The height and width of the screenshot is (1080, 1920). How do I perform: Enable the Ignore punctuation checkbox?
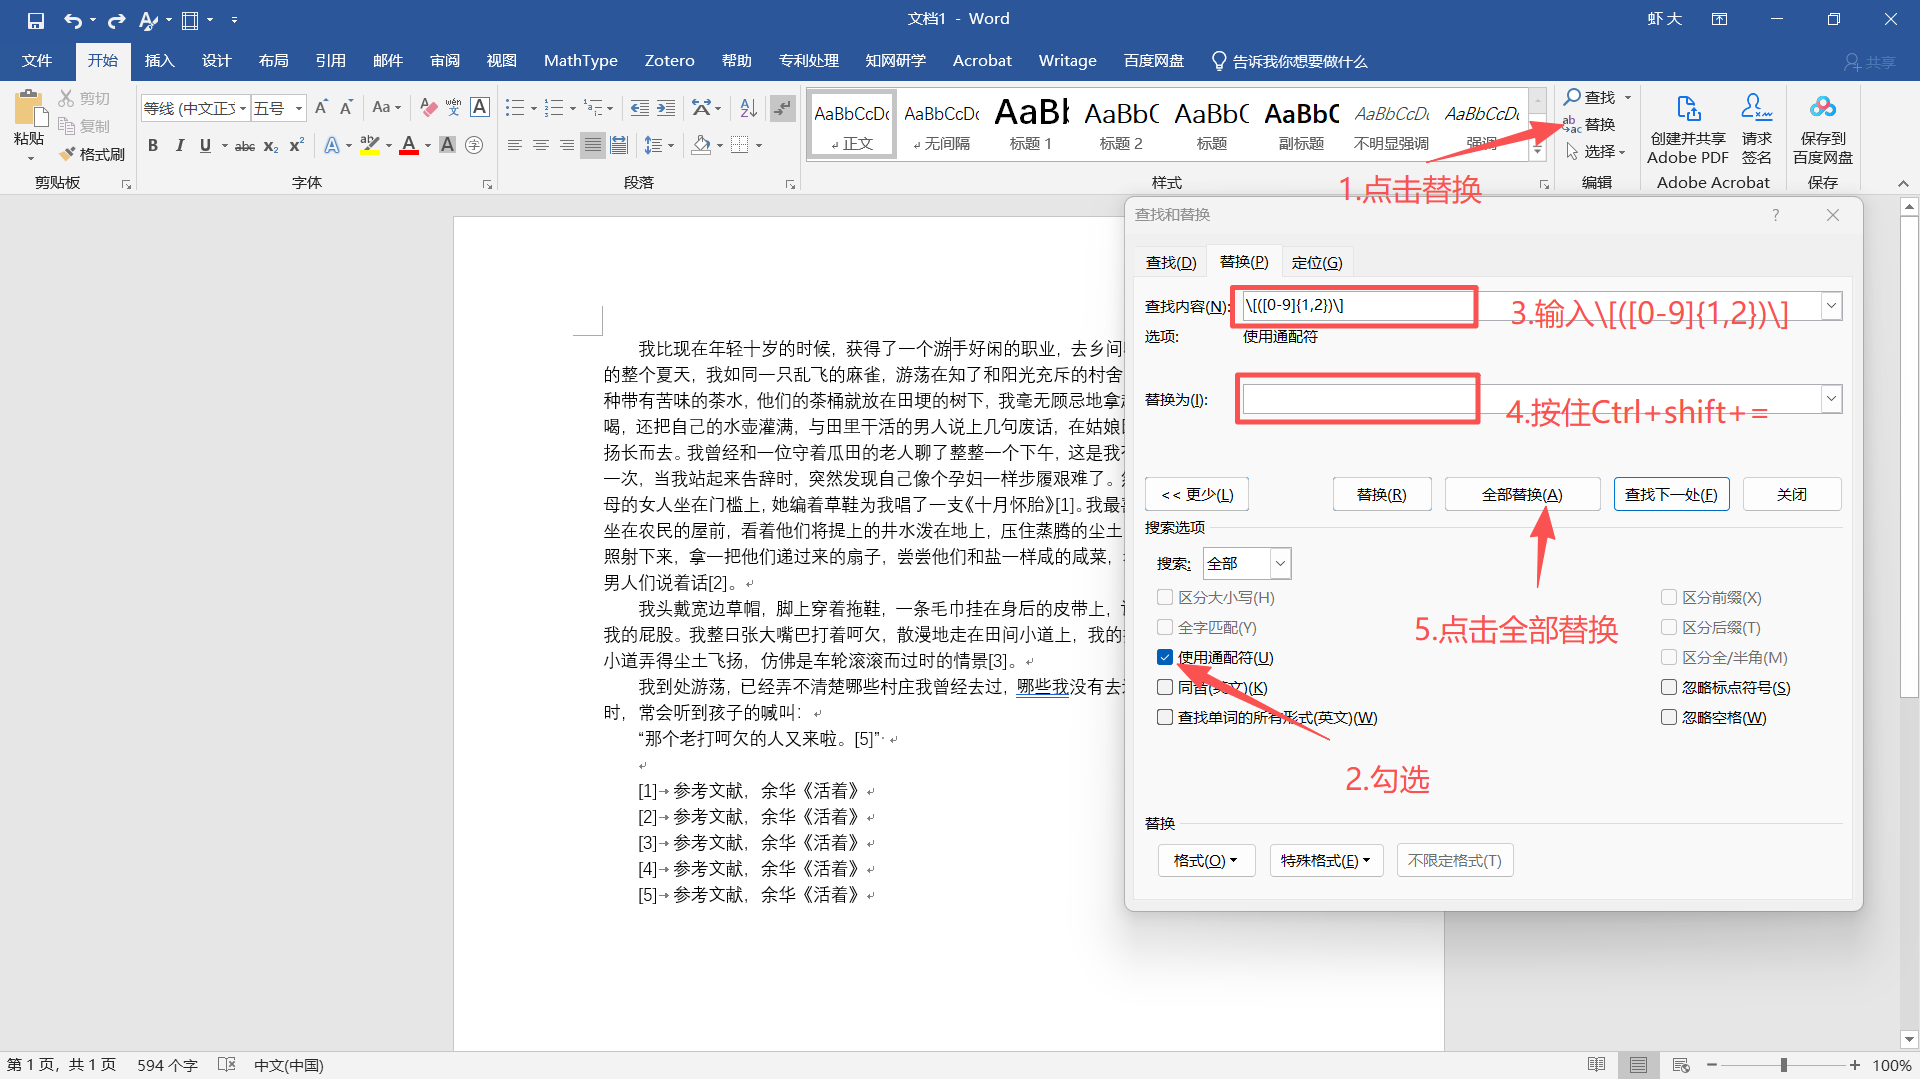(1669, 688)
